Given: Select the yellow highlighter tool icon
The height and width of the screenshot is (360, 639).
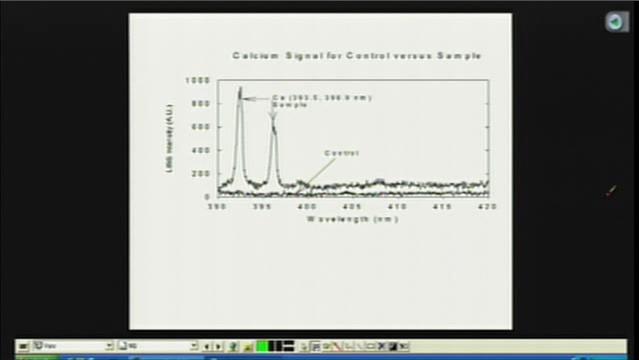Looking at the screenshot, I should [248, 347].
